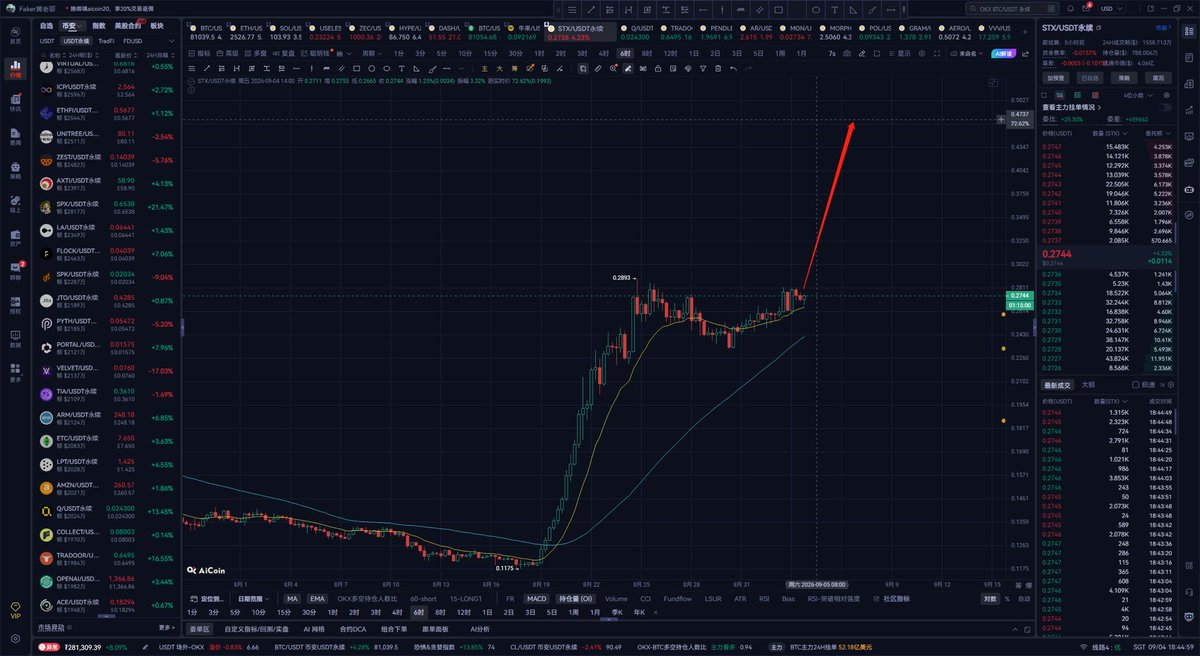
Task: Click the ellipse drawing tool
Action: (386, 68)
